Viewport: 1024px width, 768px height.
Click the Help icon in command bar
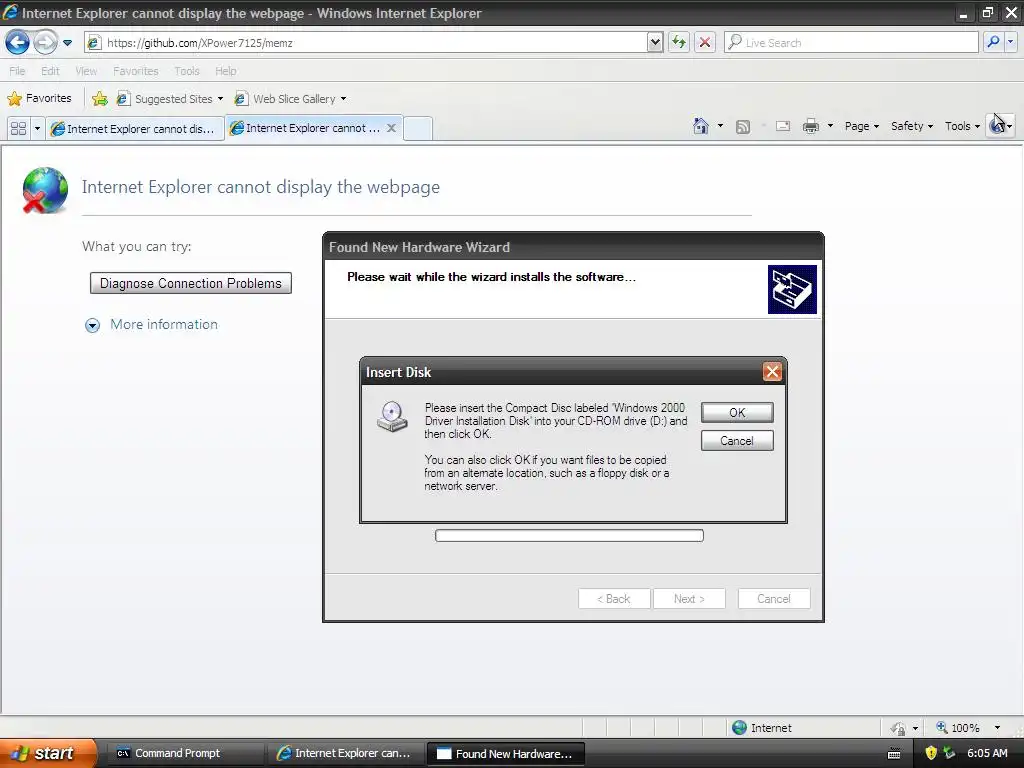point(999,126)
